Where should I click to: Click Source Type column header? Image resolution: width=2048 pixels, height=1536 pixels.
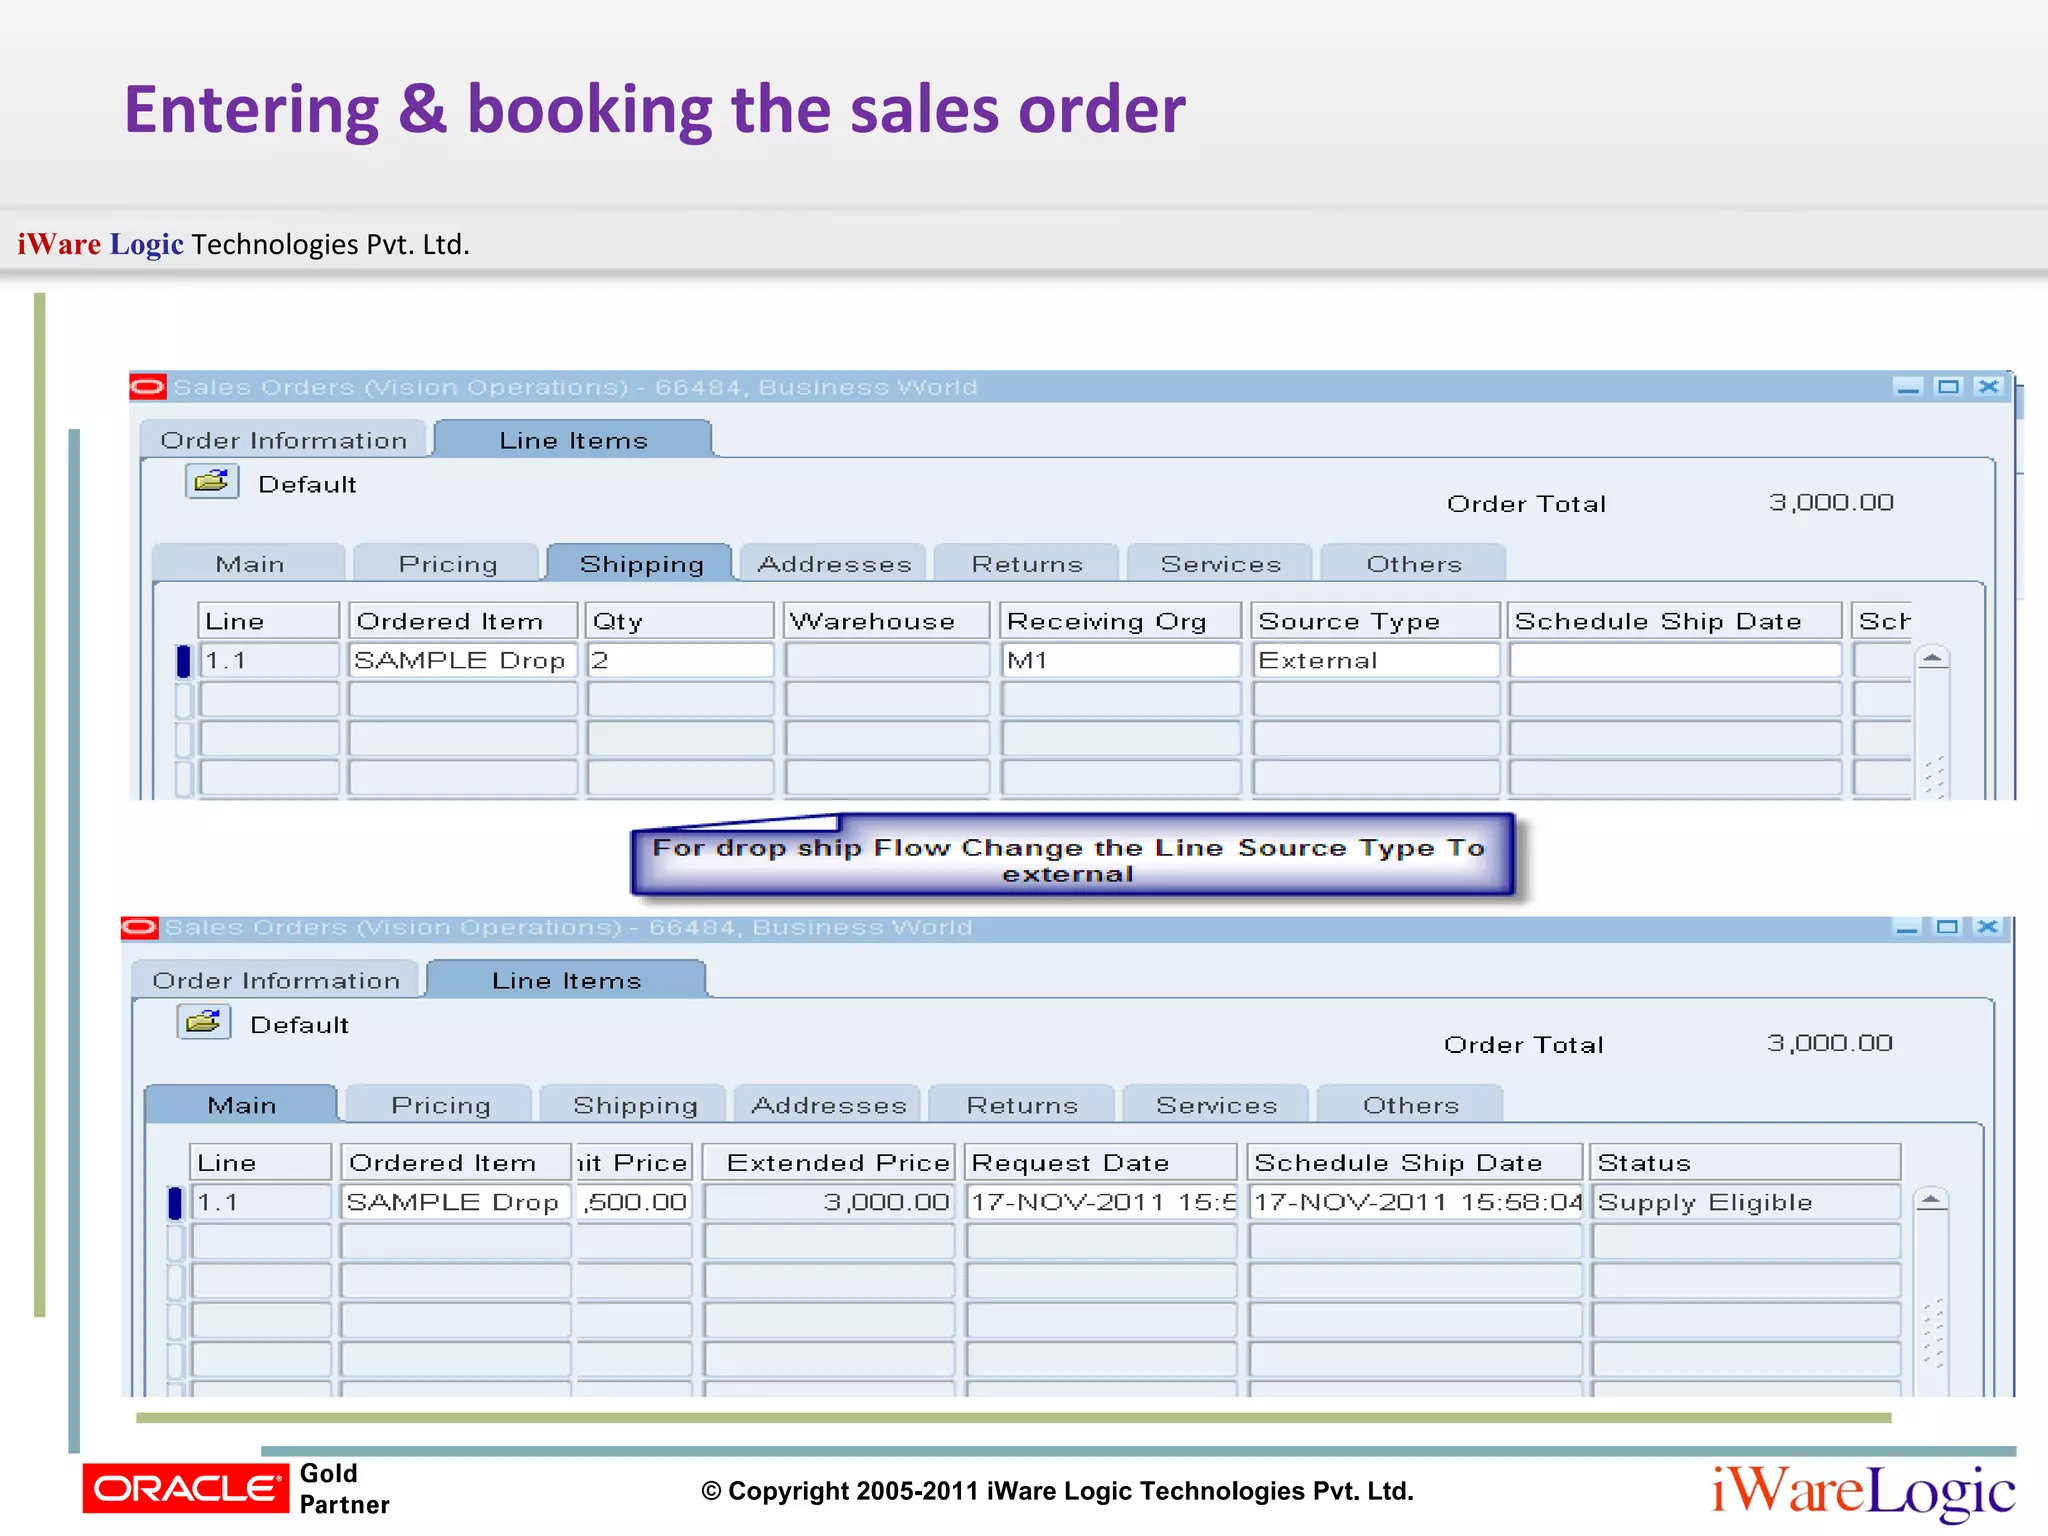tap(1376, 621)
